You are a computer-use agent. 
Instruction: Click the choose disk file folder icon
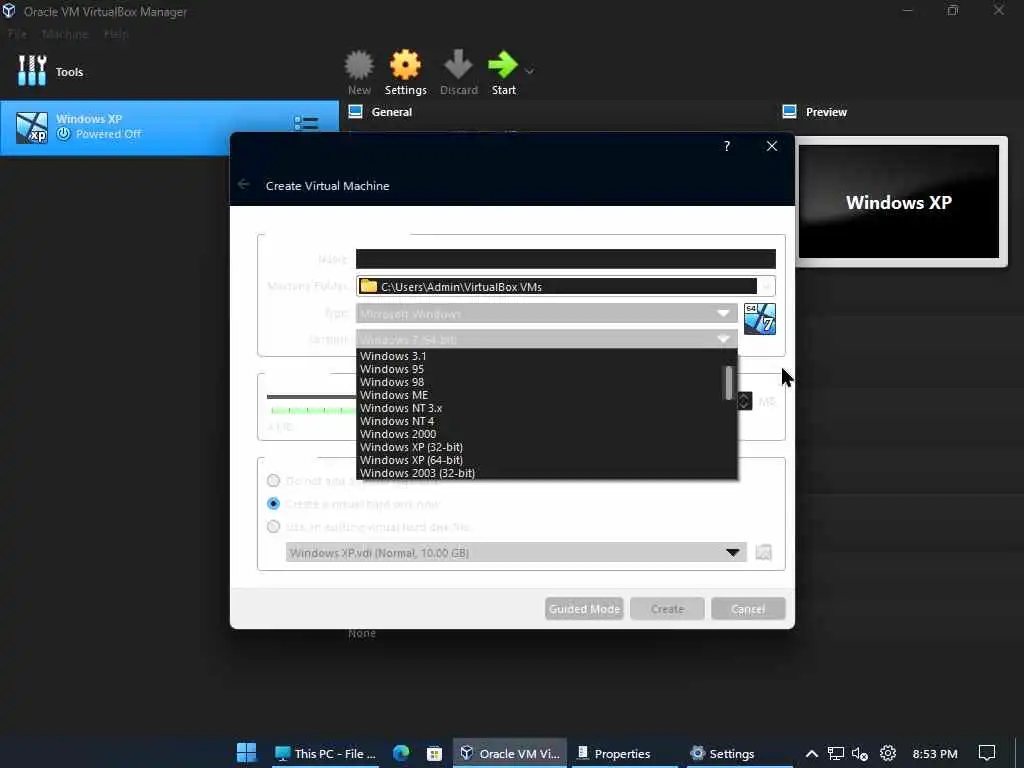click(763, 552)
